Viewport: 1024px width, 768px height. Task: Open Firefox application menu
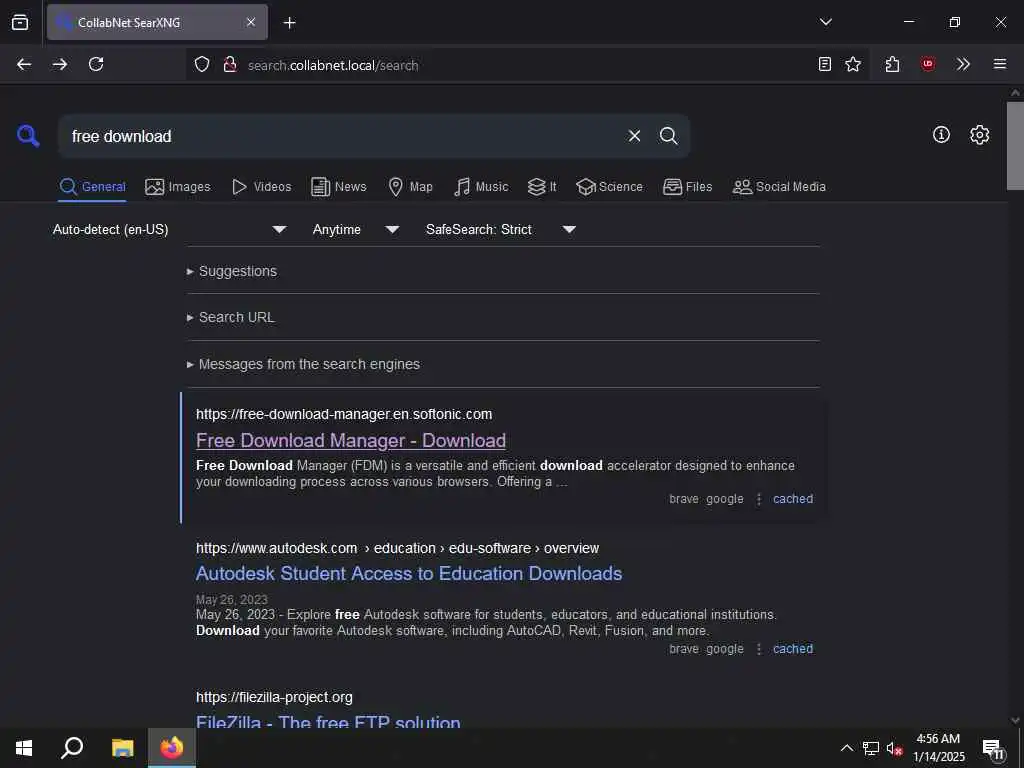tap(1000, 64)
